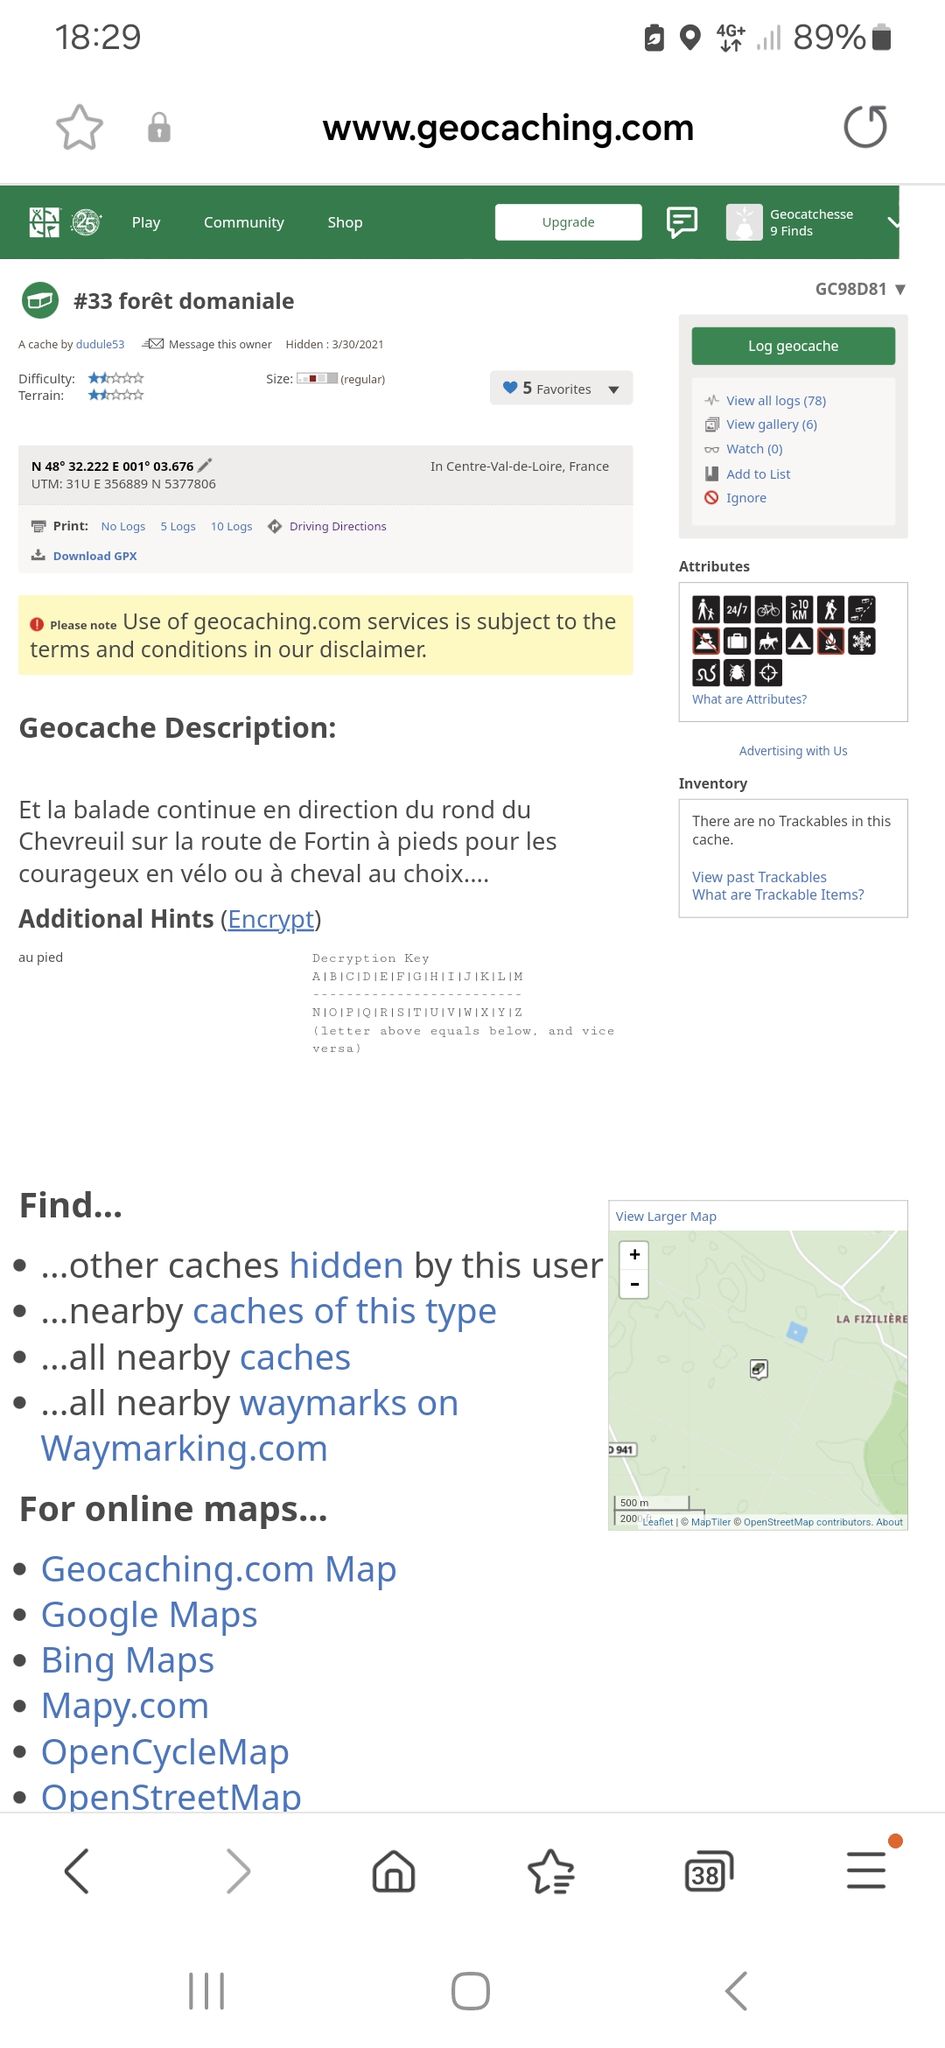Zoom in on the map
This screenshot has height=2048, width=945.
634,1255
